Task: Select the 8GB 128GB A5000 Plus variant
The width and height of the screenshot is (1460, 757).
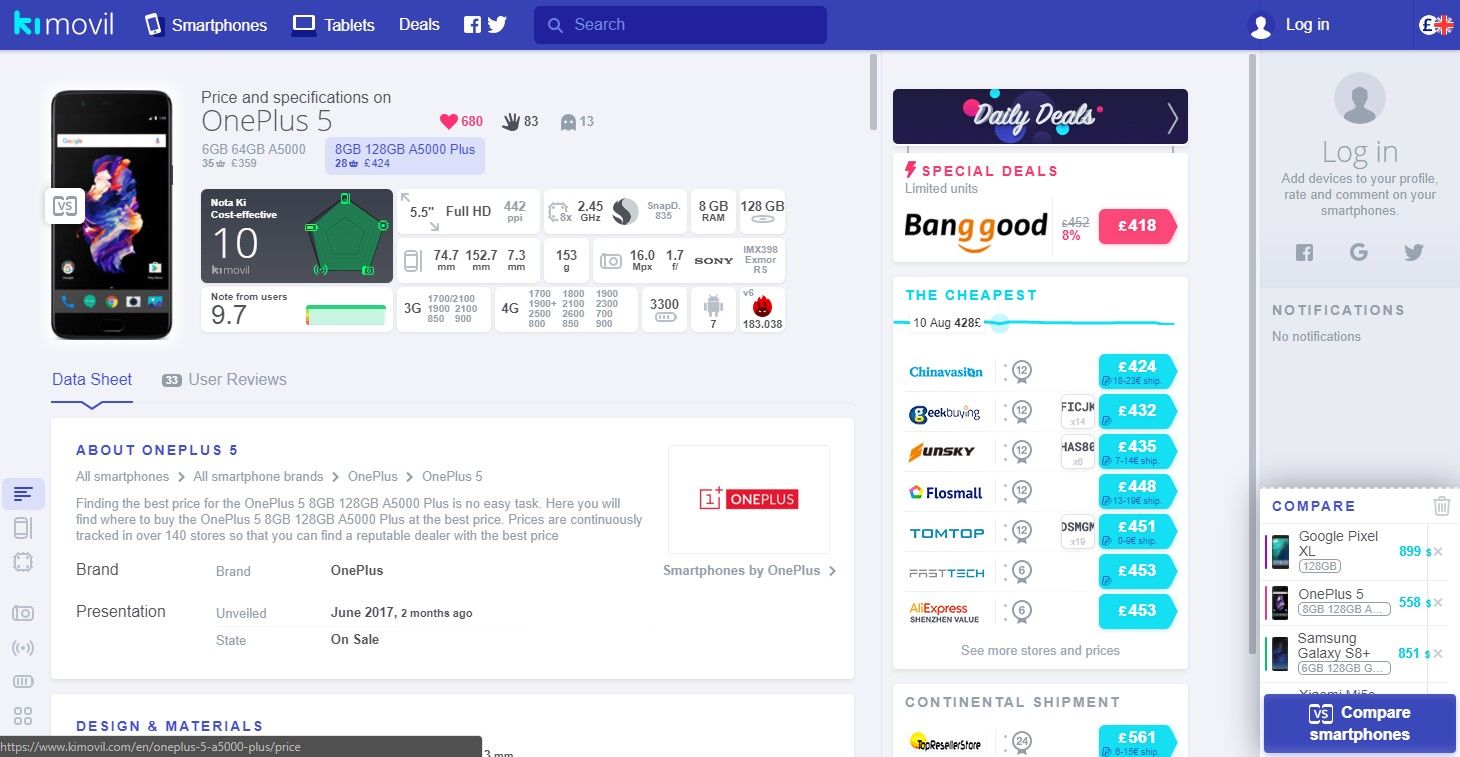Action: coord(405,156)
